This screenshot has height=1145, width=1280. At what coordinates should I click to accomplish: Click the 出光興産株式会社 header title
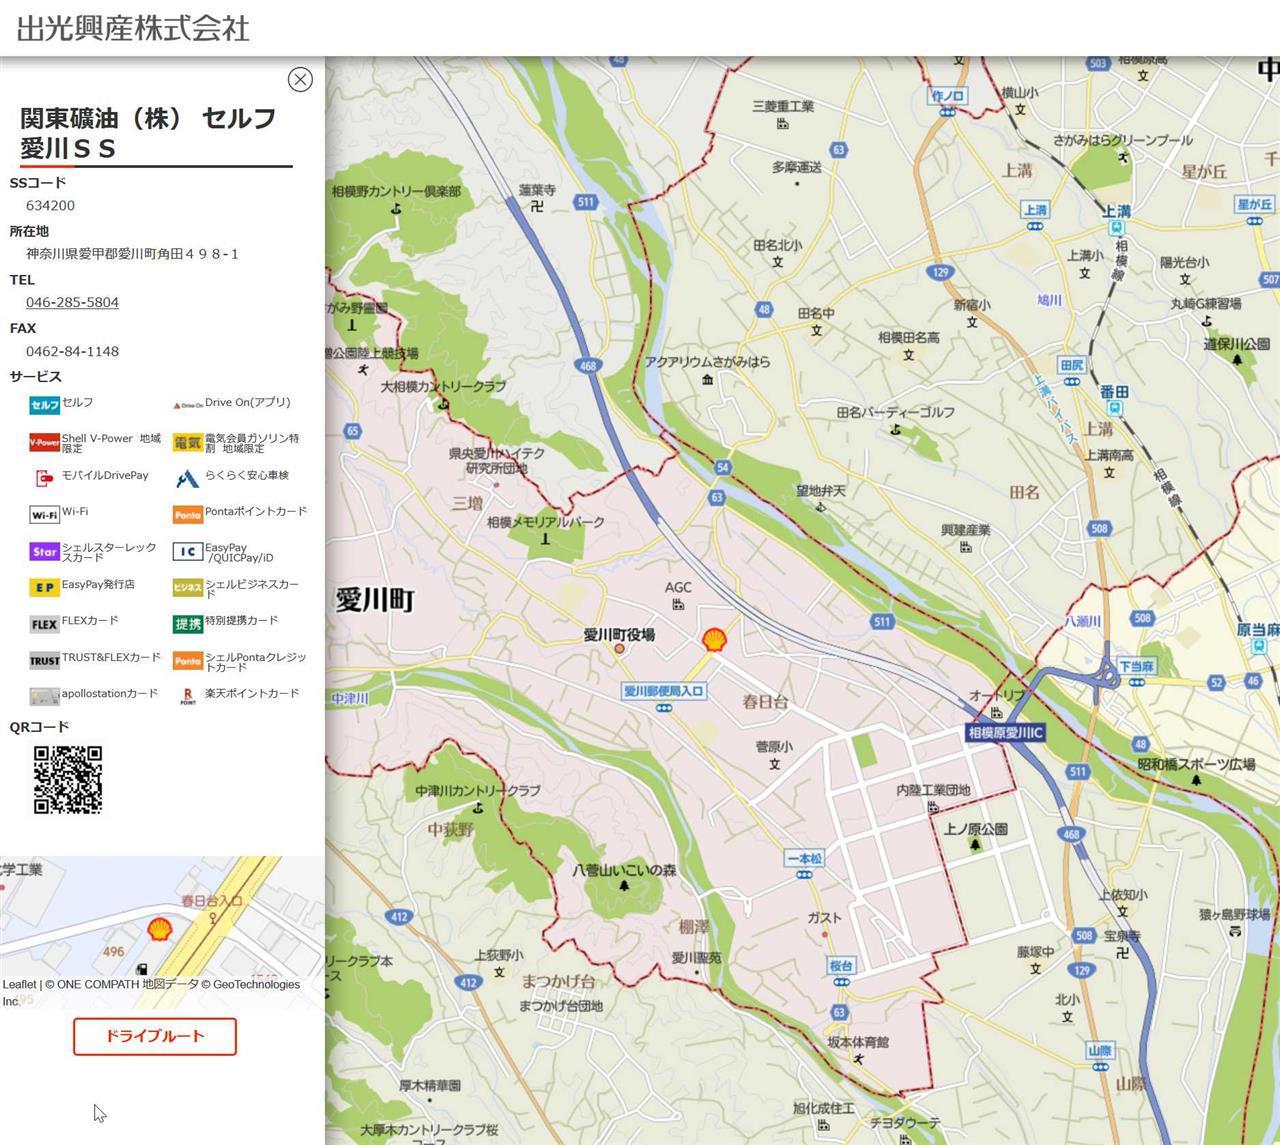point(133,28)
